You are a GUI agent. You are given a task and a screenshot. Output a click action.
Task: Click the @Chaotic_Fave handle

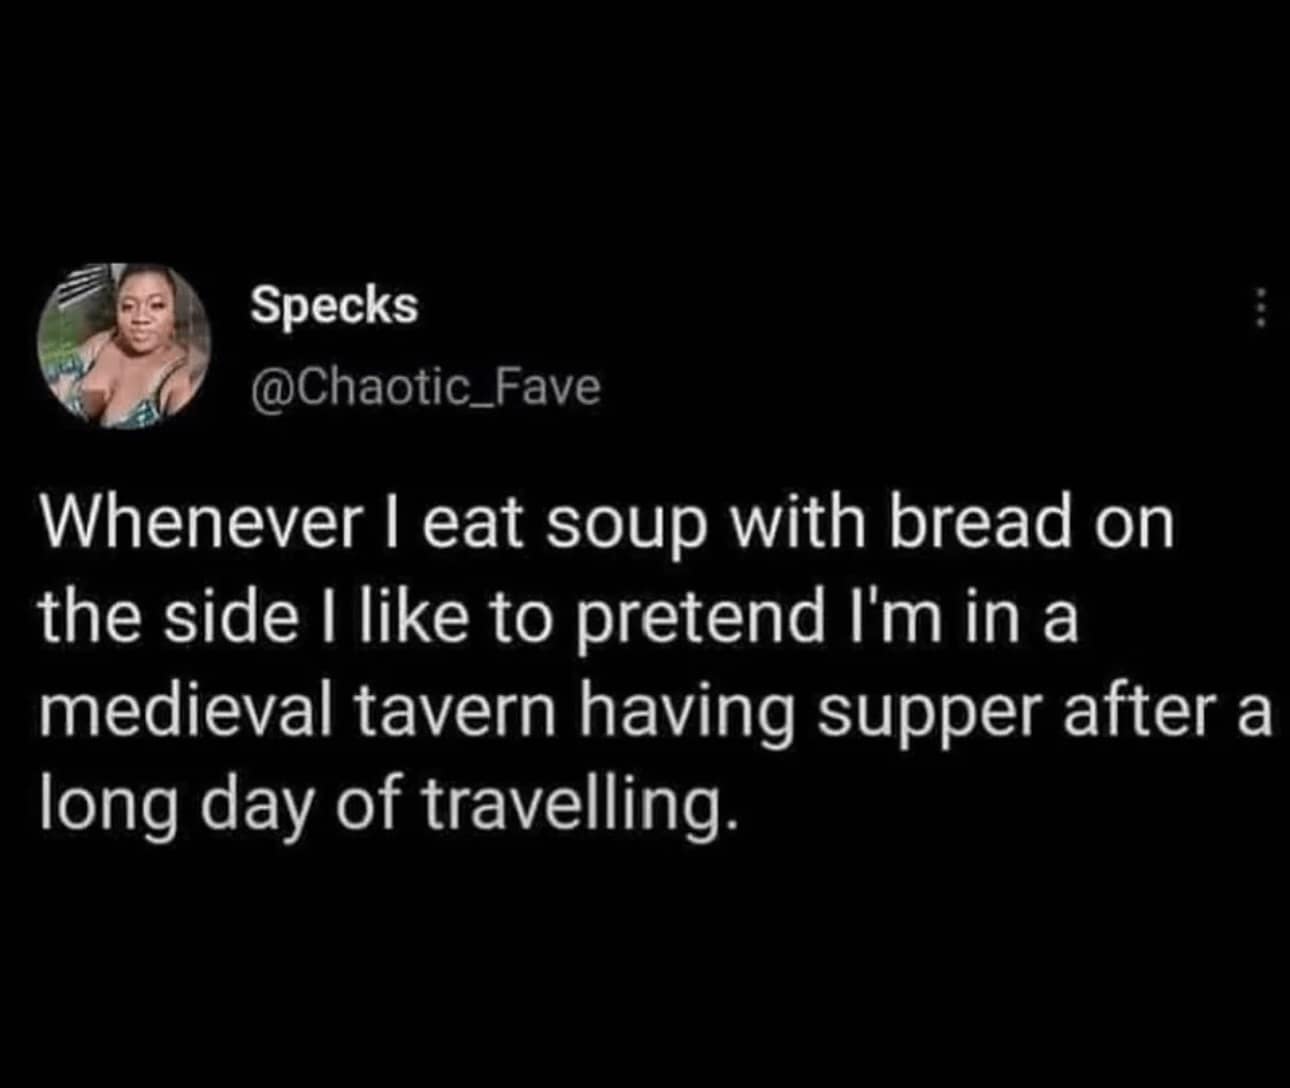(x=425, y=386)
